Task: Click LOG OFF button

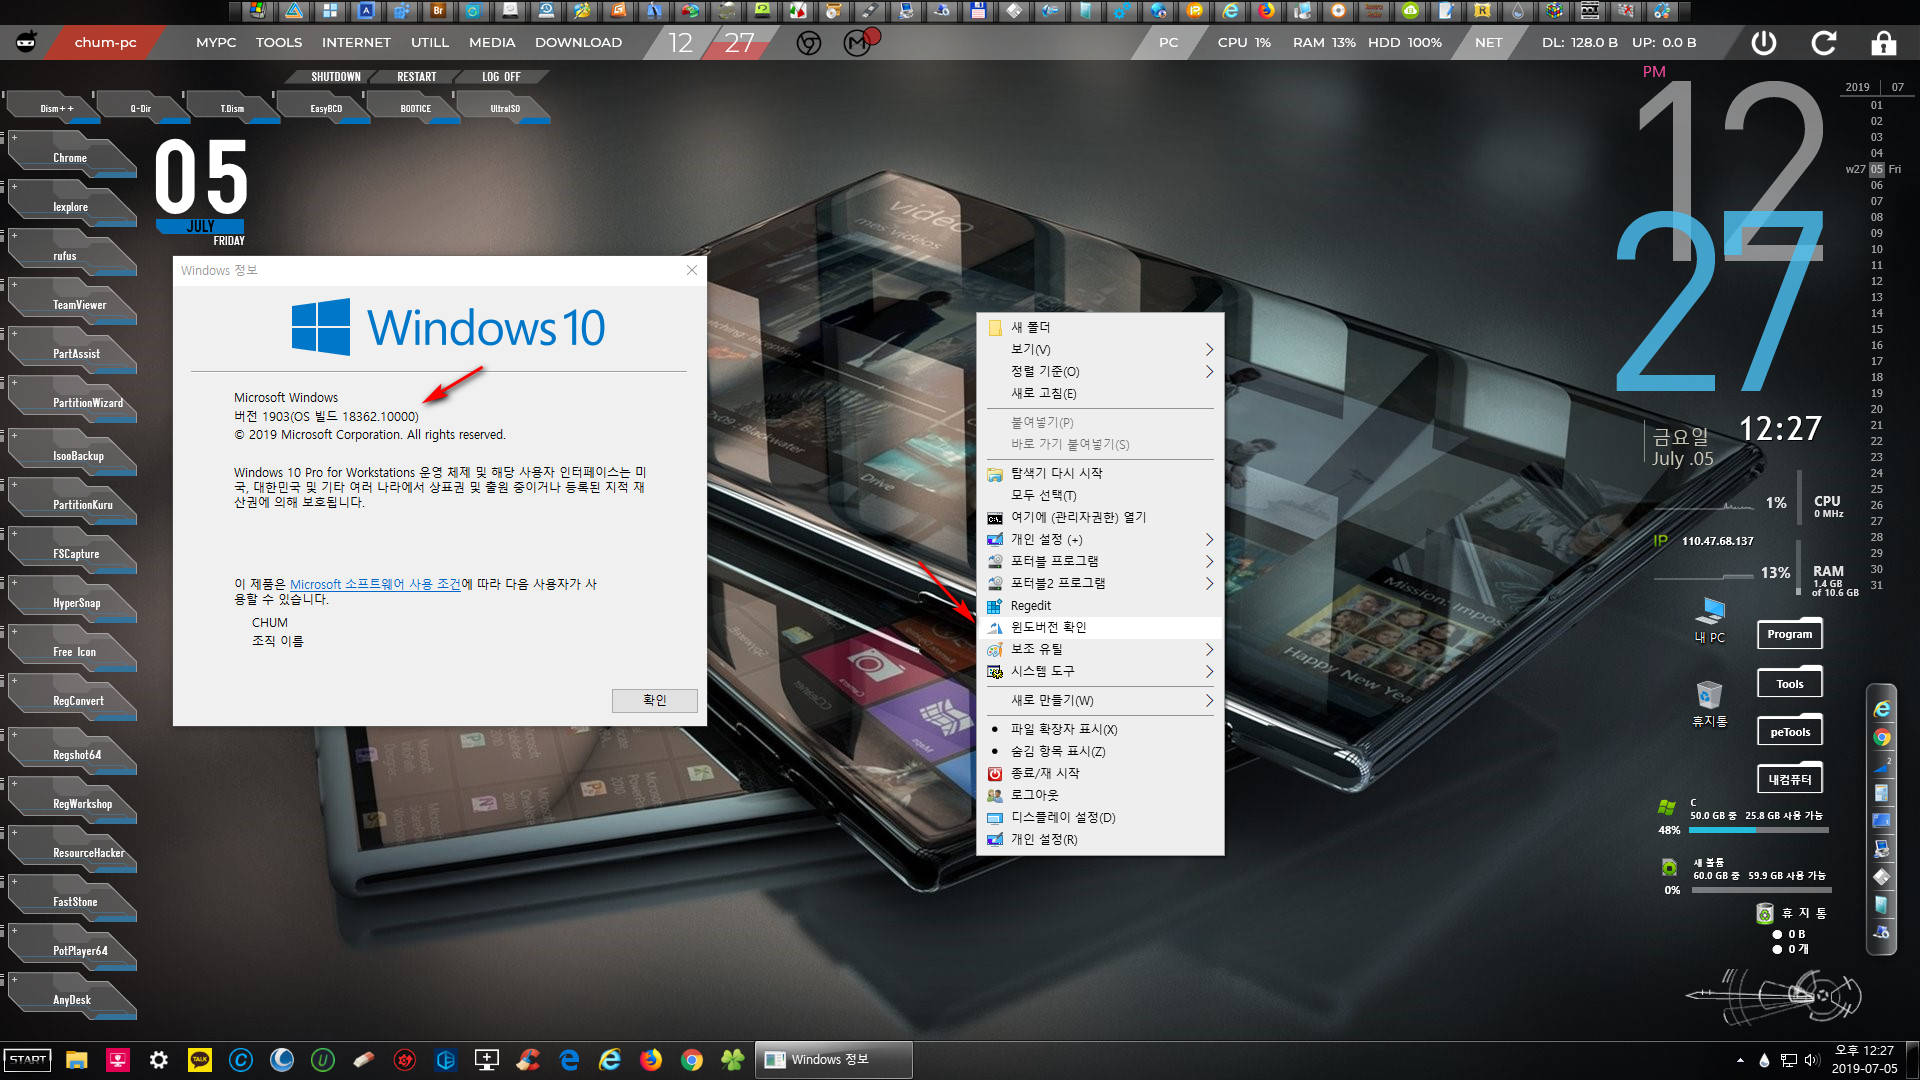Action: coord(501,77)
